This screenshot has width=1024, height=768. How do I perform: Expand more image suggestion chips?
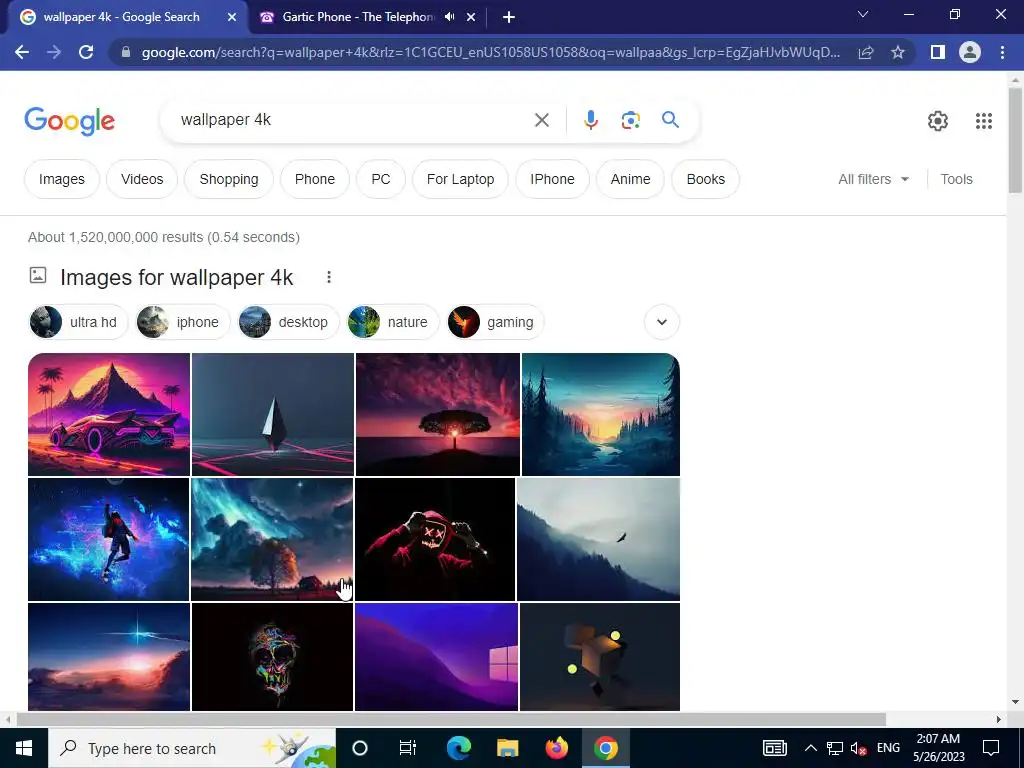pos(662,322)
